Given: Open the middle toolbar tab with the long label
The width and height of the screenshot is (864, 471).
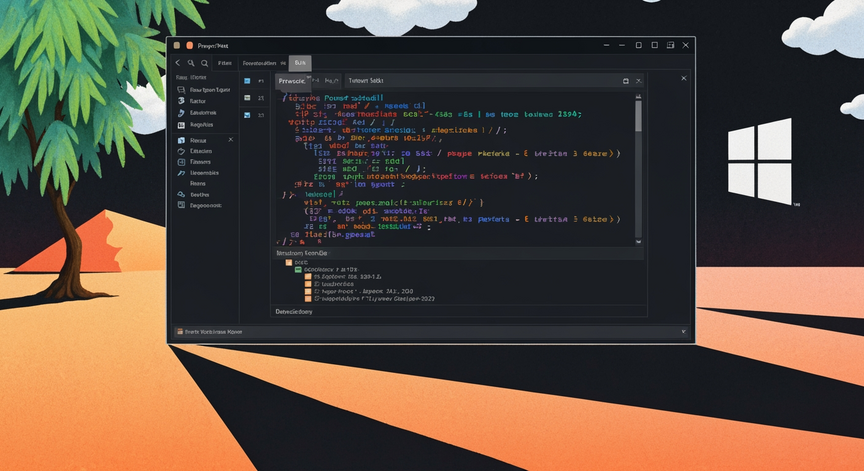Looking at the screenshot, I should 263,63.
